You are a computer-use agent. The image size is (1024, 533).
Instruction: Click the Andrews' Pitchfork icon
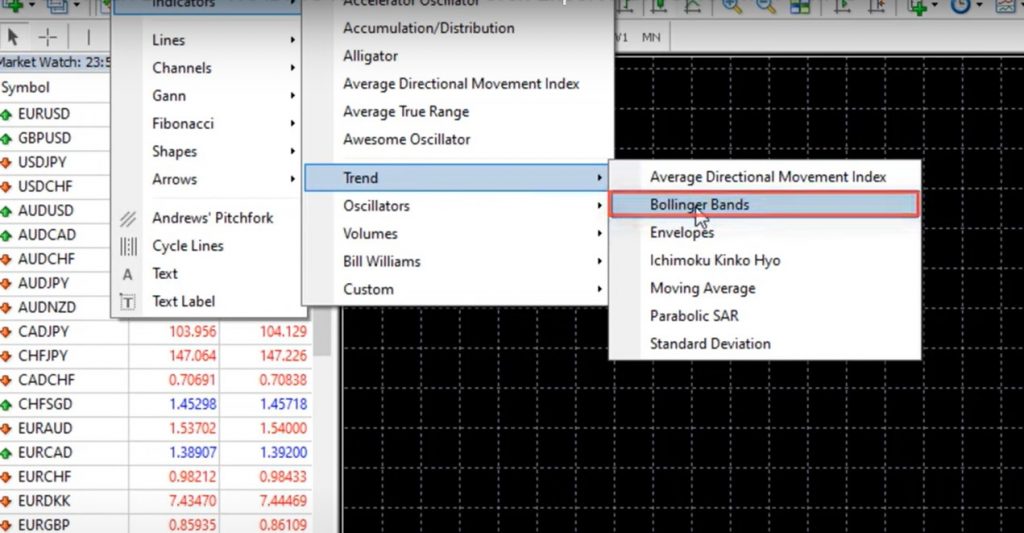click(x=128, y=218)
